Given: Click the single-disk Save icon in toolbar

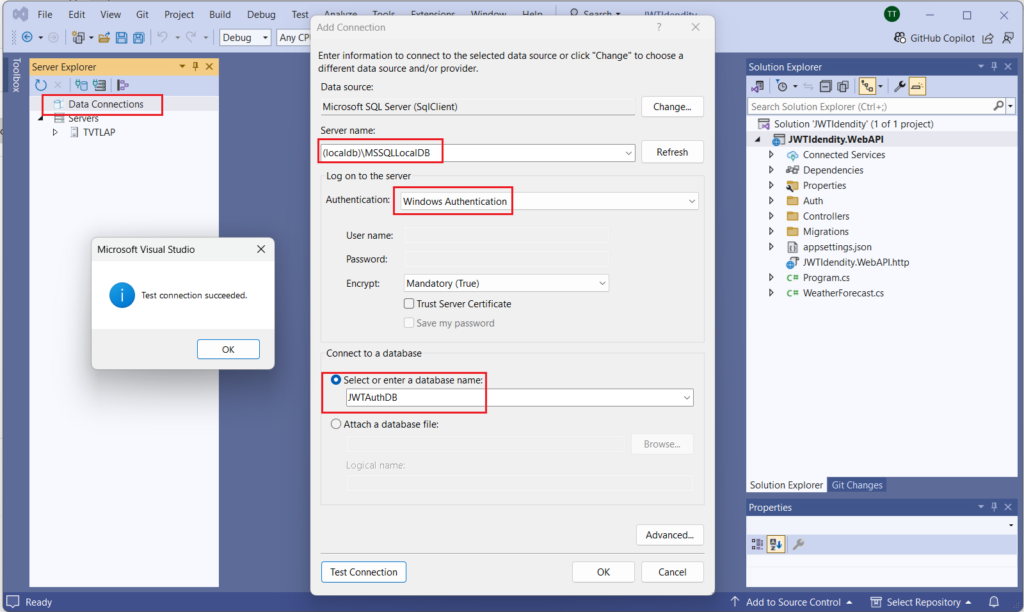Looking at the screenshot, I should pos(121,38).
